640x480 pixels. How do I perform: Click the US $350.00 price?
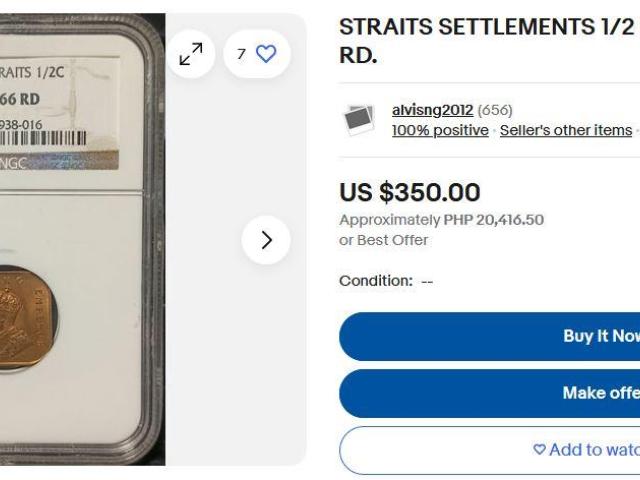[410, 192]
